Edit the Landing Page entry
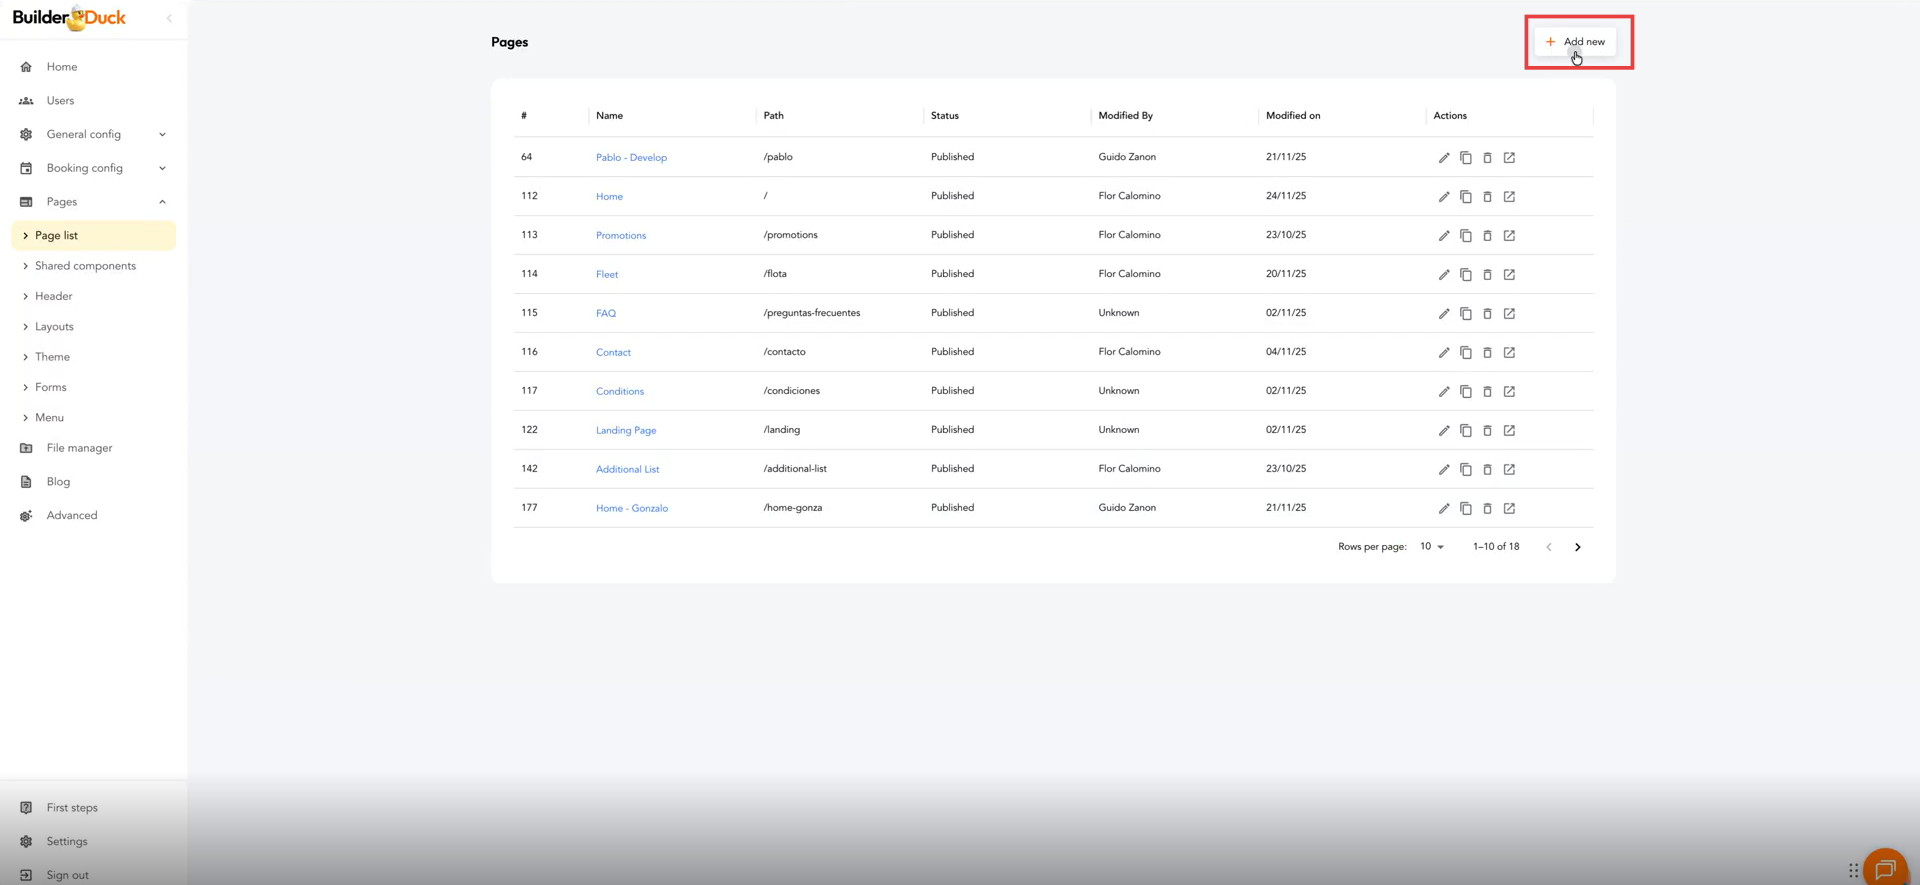Screen dimensions: 1920x885 [1443, 431]
